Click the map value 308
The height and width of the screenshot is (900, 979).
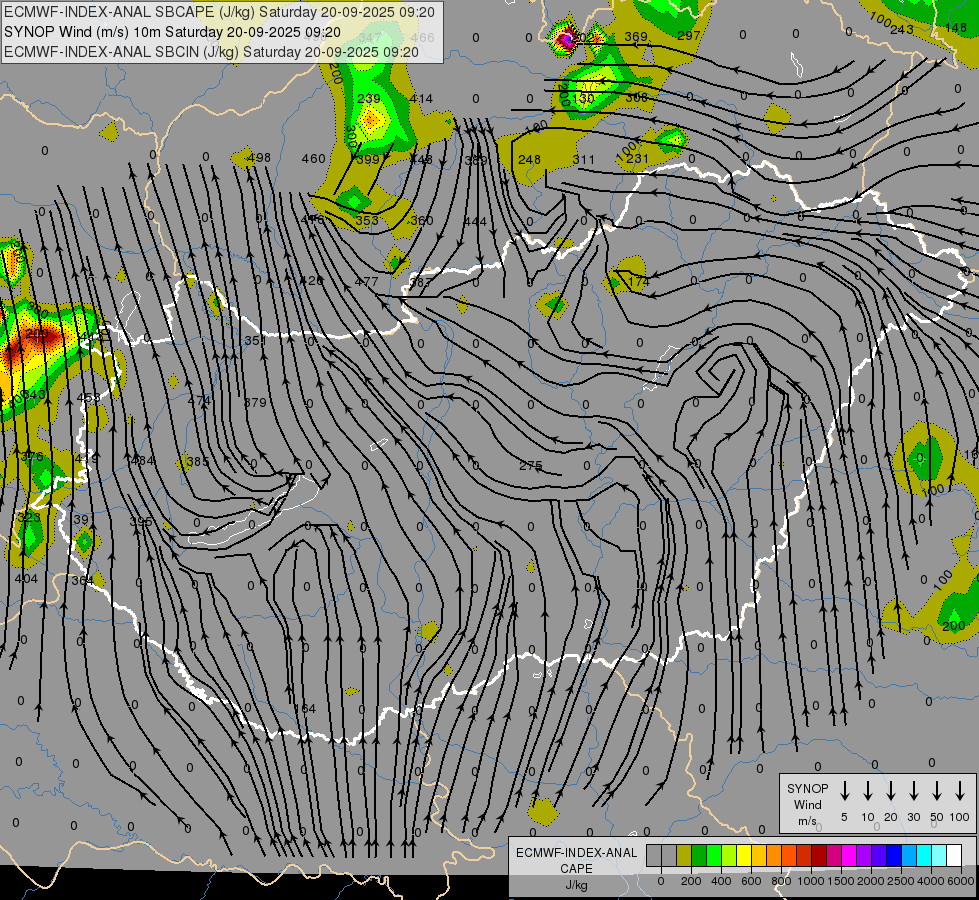coord(636,97)
